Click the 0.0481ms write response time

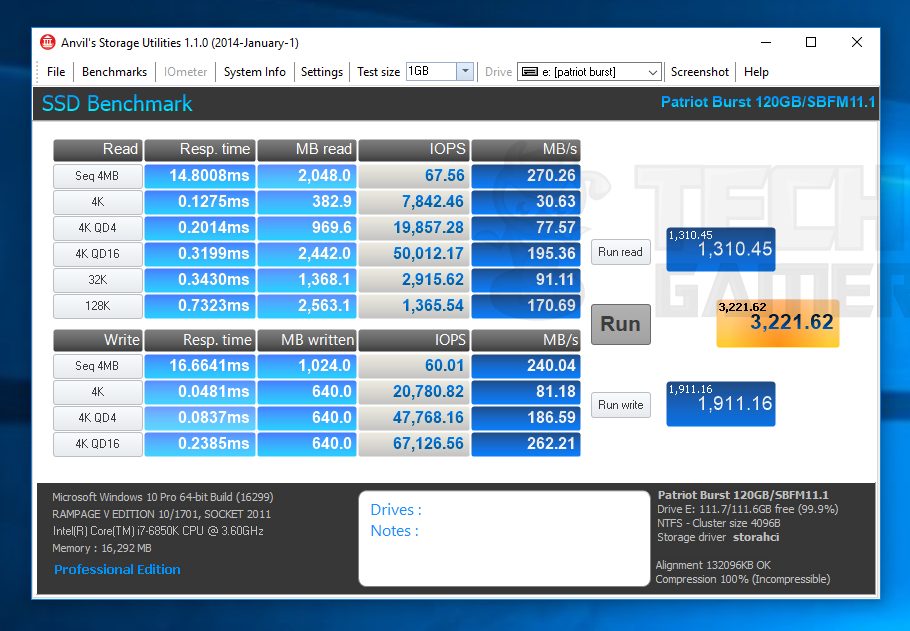tap(200, 392)
